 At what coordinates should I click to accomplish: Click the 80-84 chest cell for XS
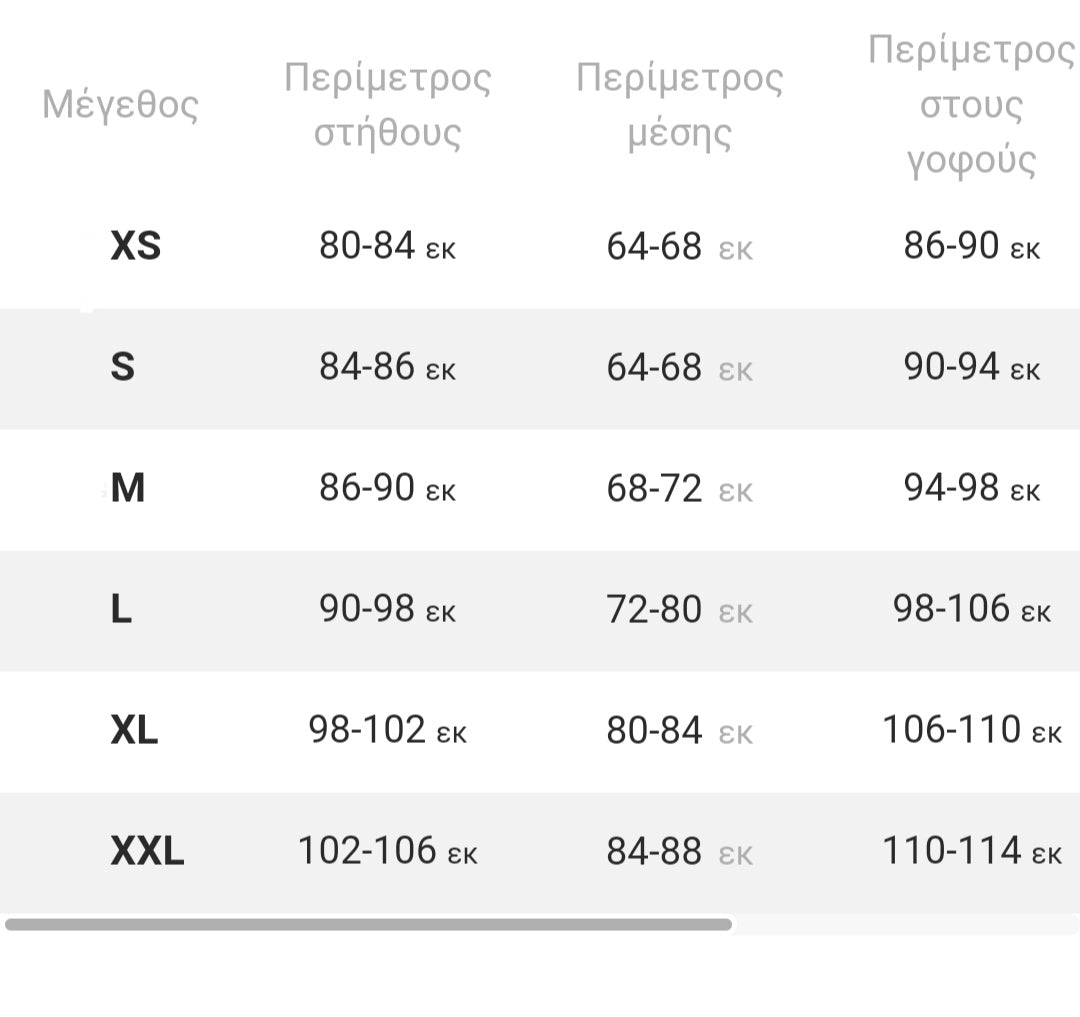(x=387, y=246)
